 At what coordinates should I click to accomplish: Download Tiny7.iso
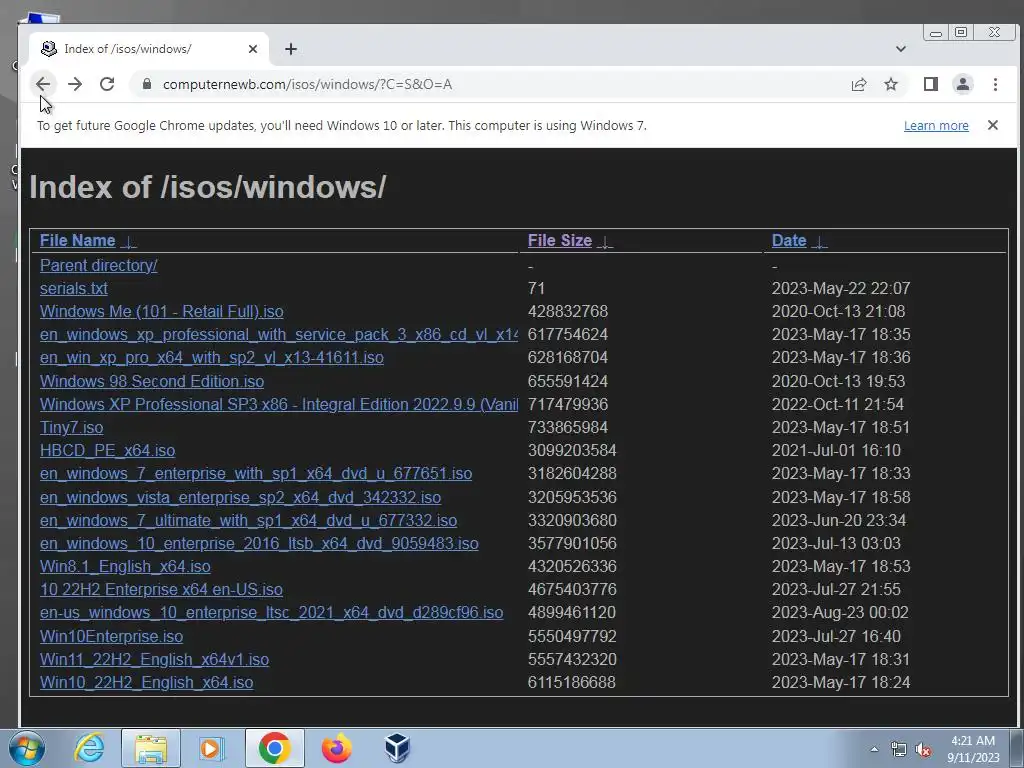tap(71, 427)
